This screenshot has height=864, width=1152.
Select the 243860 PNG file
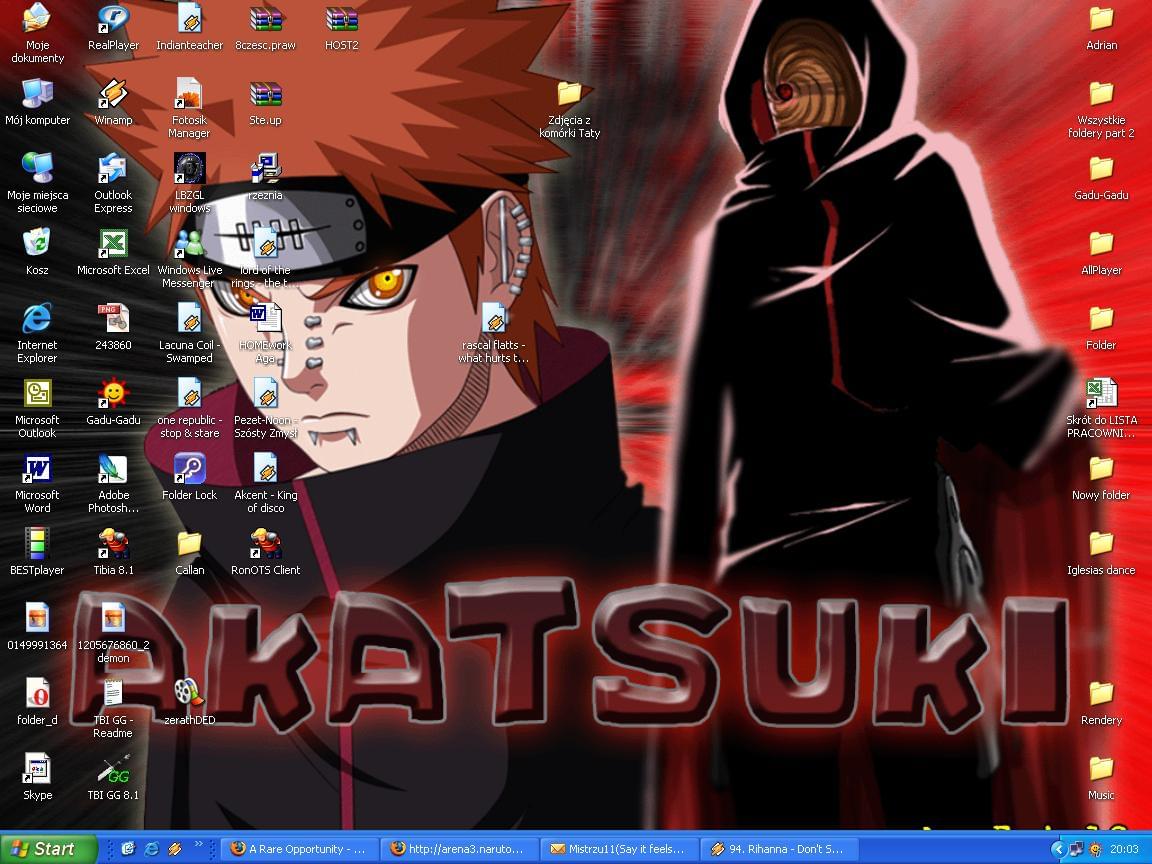113,318
